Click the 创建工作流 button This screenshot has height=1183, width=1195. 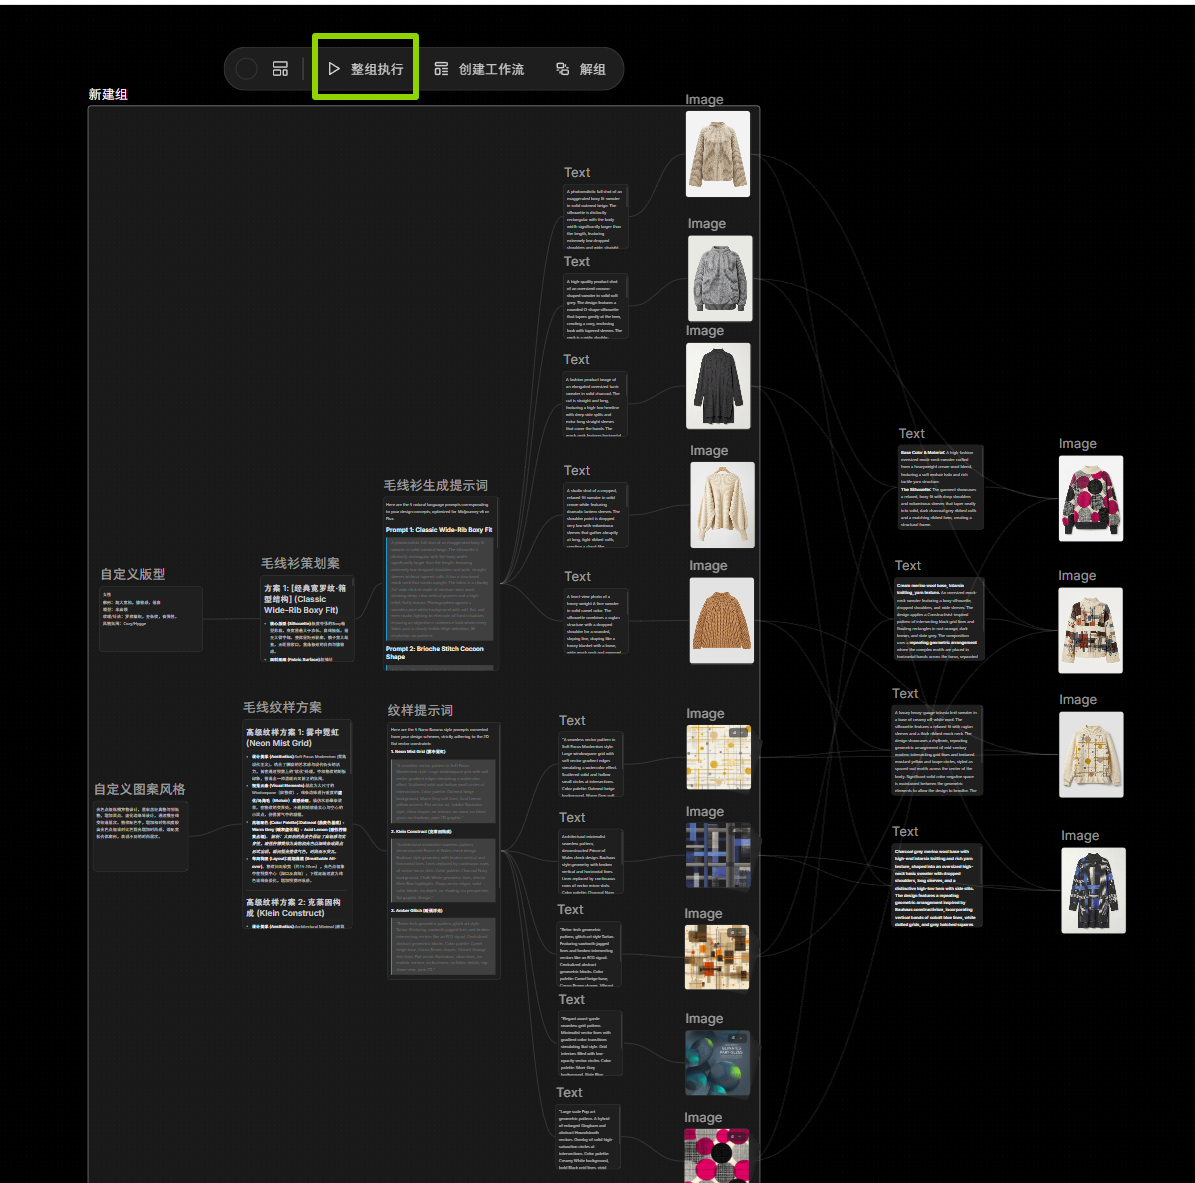(x=479, y=69)
